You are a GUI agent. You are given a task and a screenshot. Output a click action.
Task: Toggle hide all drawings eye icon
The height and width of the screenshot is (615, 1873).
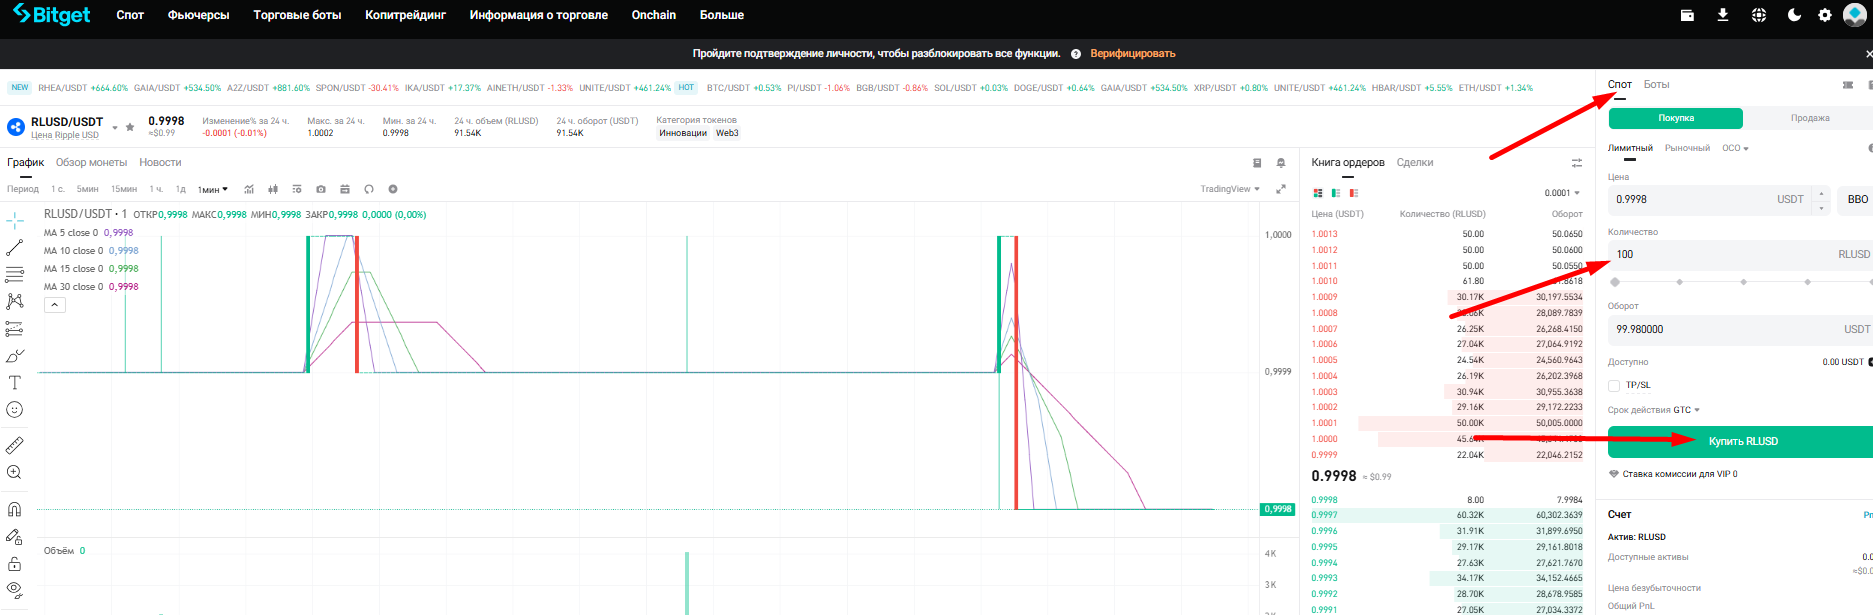point(15,590)
